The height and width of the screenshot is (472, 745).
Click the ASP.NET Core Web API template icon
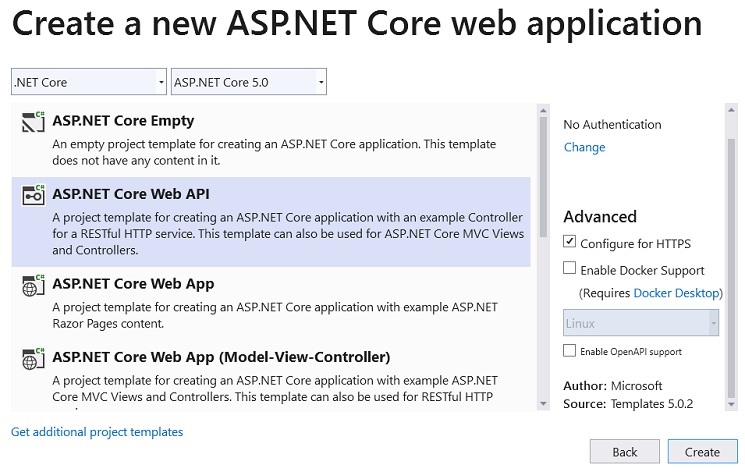(33, 195)
